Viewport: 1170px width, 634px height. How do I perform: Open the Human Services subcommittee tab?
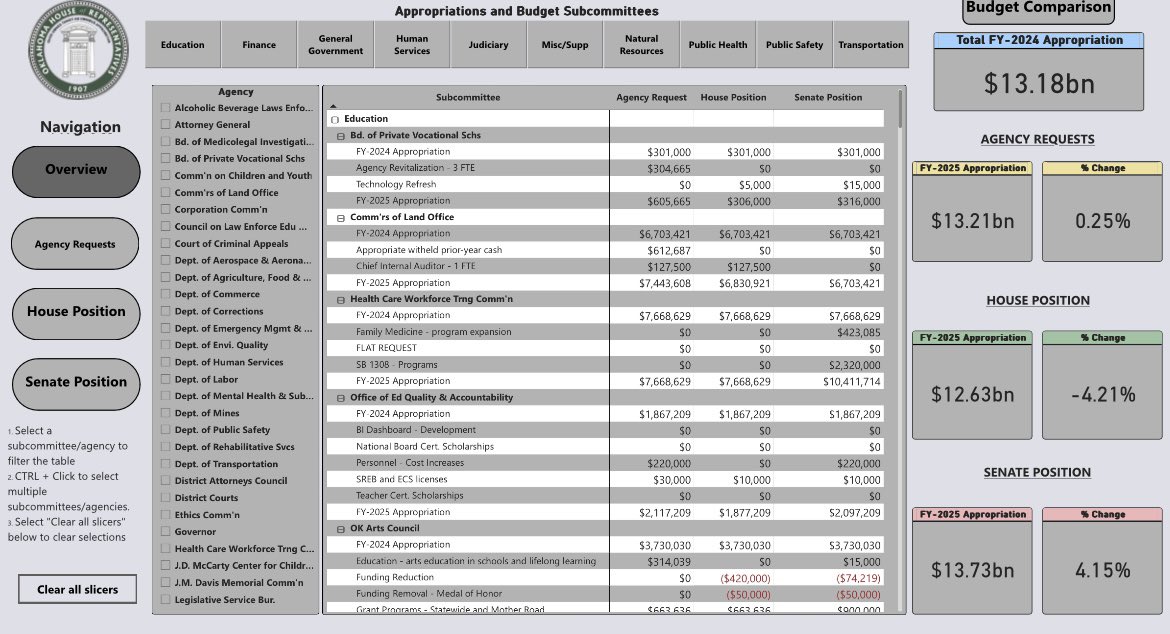(x=412, y=45)
